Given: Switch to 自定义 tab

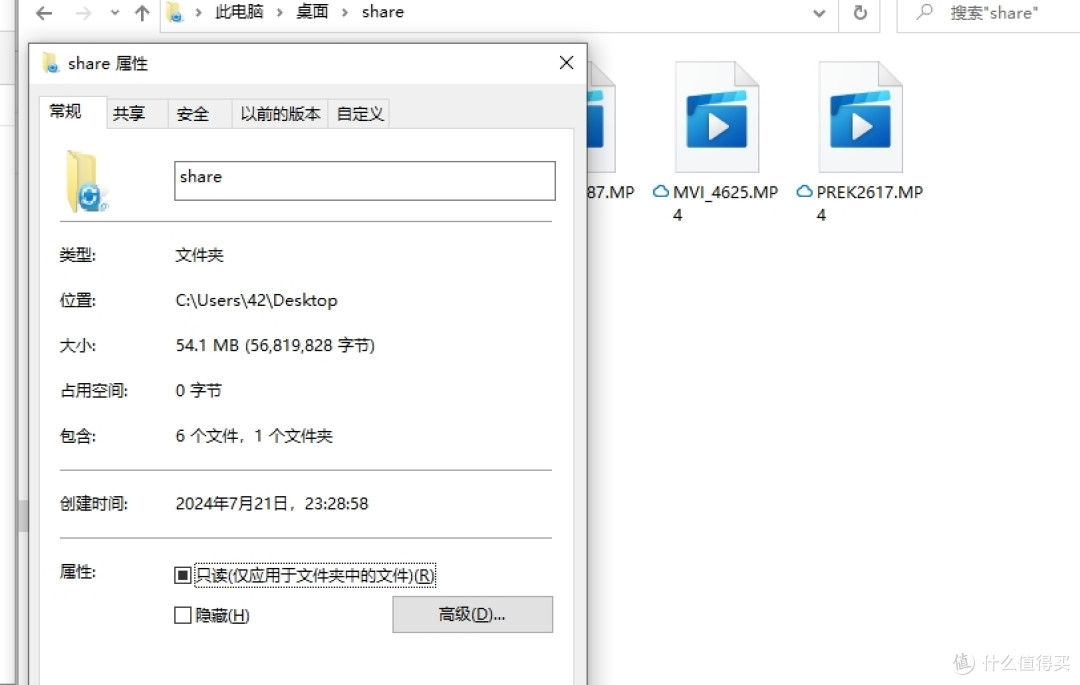Looking at the screenshot, I should (x=360, y=114).
